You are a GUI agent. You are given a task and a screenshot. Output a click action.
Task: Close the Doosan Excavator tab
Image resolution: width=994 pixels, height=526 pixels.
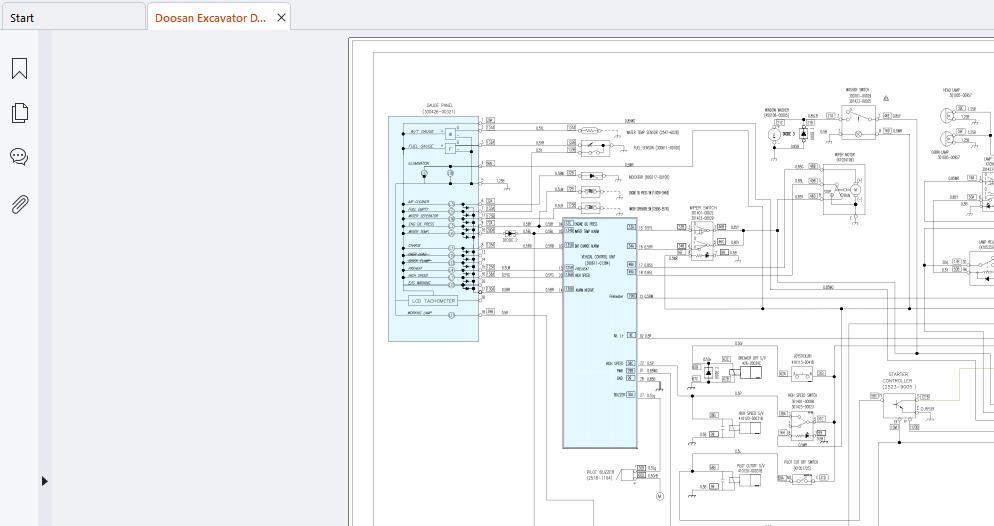pos(281,18)
